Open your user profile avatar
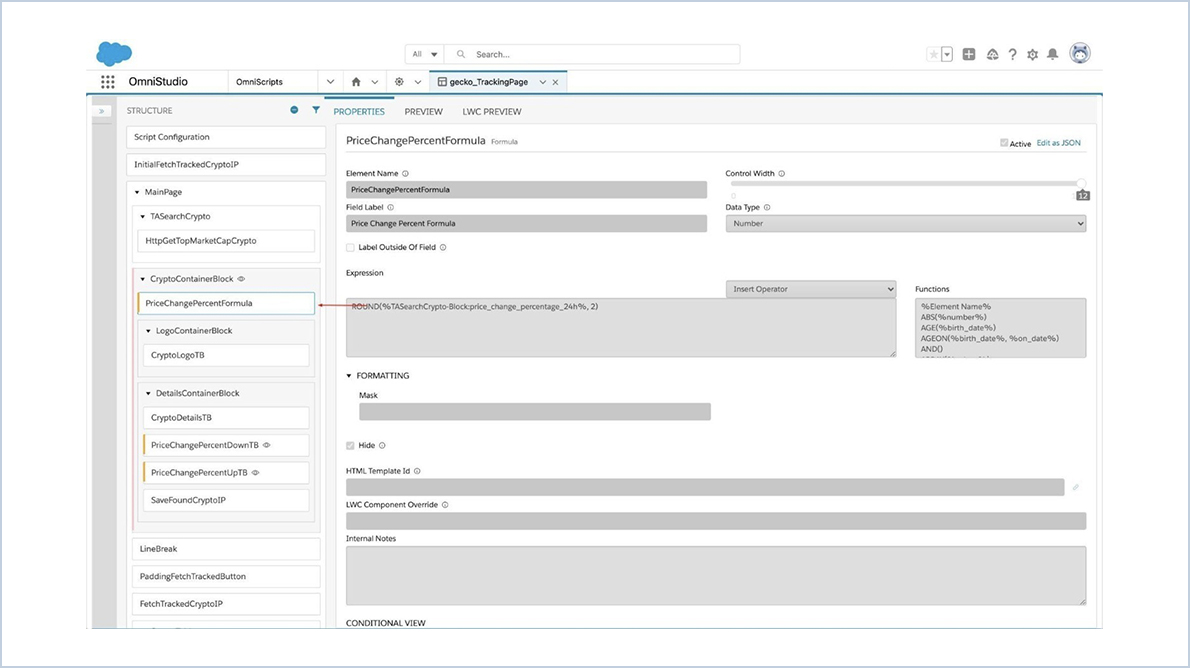1190x668 pixels. [1079, 54]
